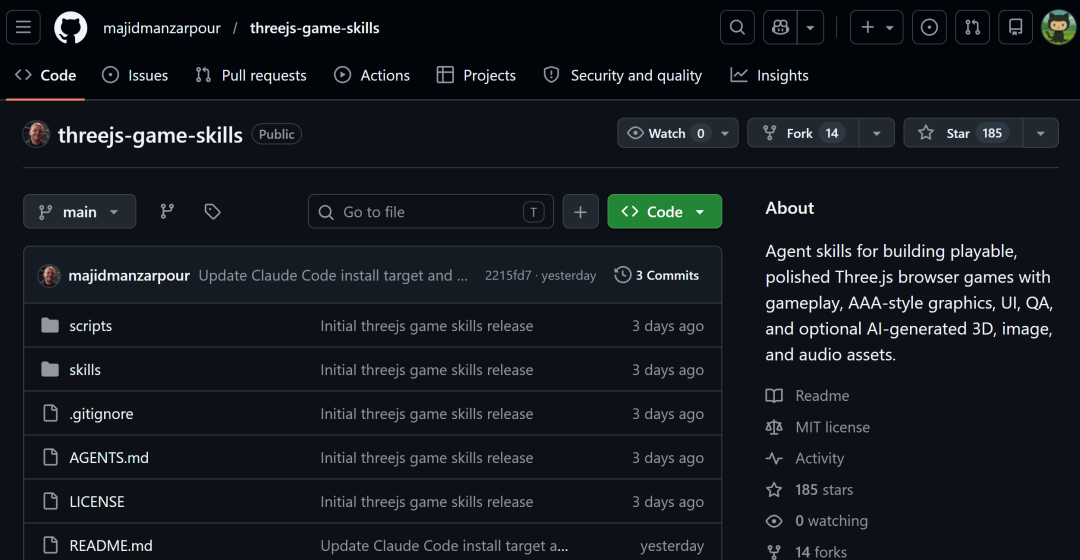
Task: Go to GitHub homepage via Octocat logo
Action: [x=70, y=28]
